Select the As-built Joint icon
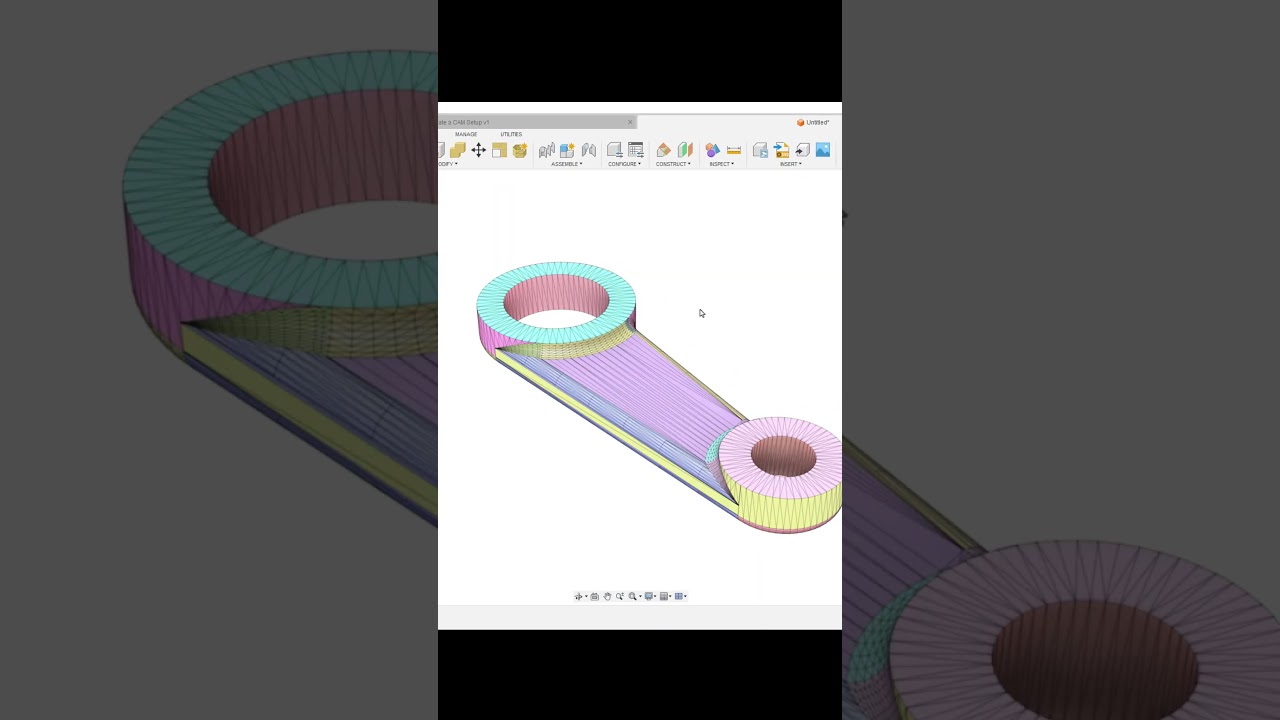Screen dimensions: 1280x720 tap(589, 150)
